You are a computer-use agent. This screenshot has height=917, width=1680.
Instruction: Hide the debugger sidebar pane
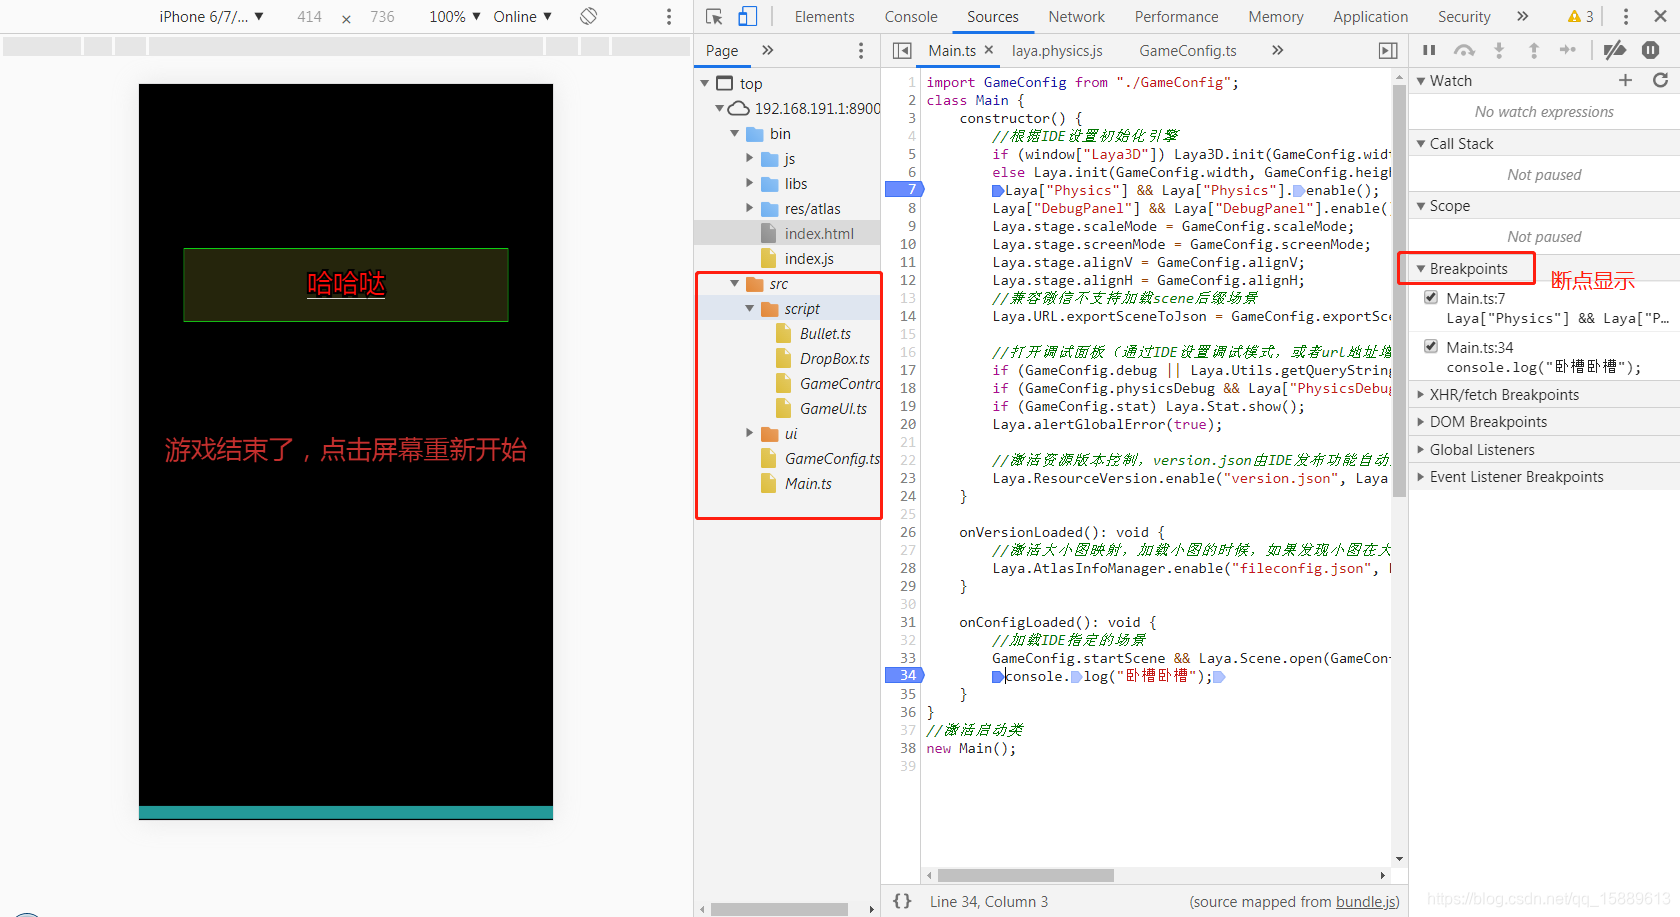pos(1388,50)
